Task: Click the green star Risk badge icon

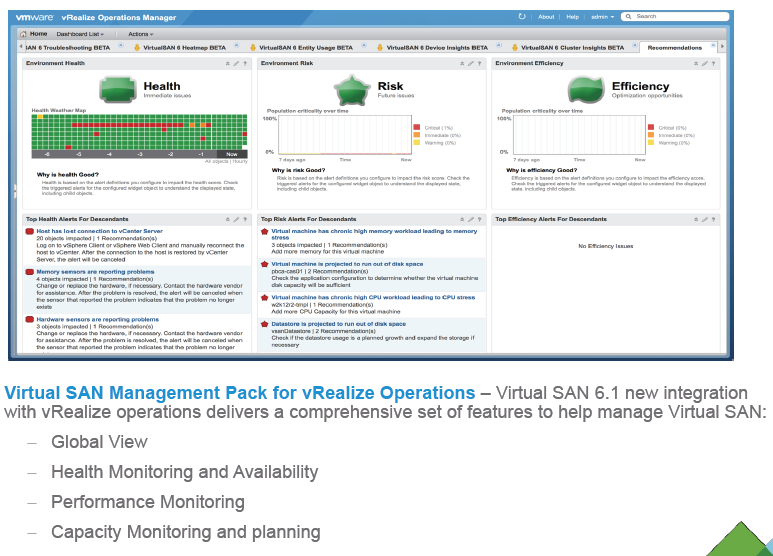Action: tap(351, 90)
